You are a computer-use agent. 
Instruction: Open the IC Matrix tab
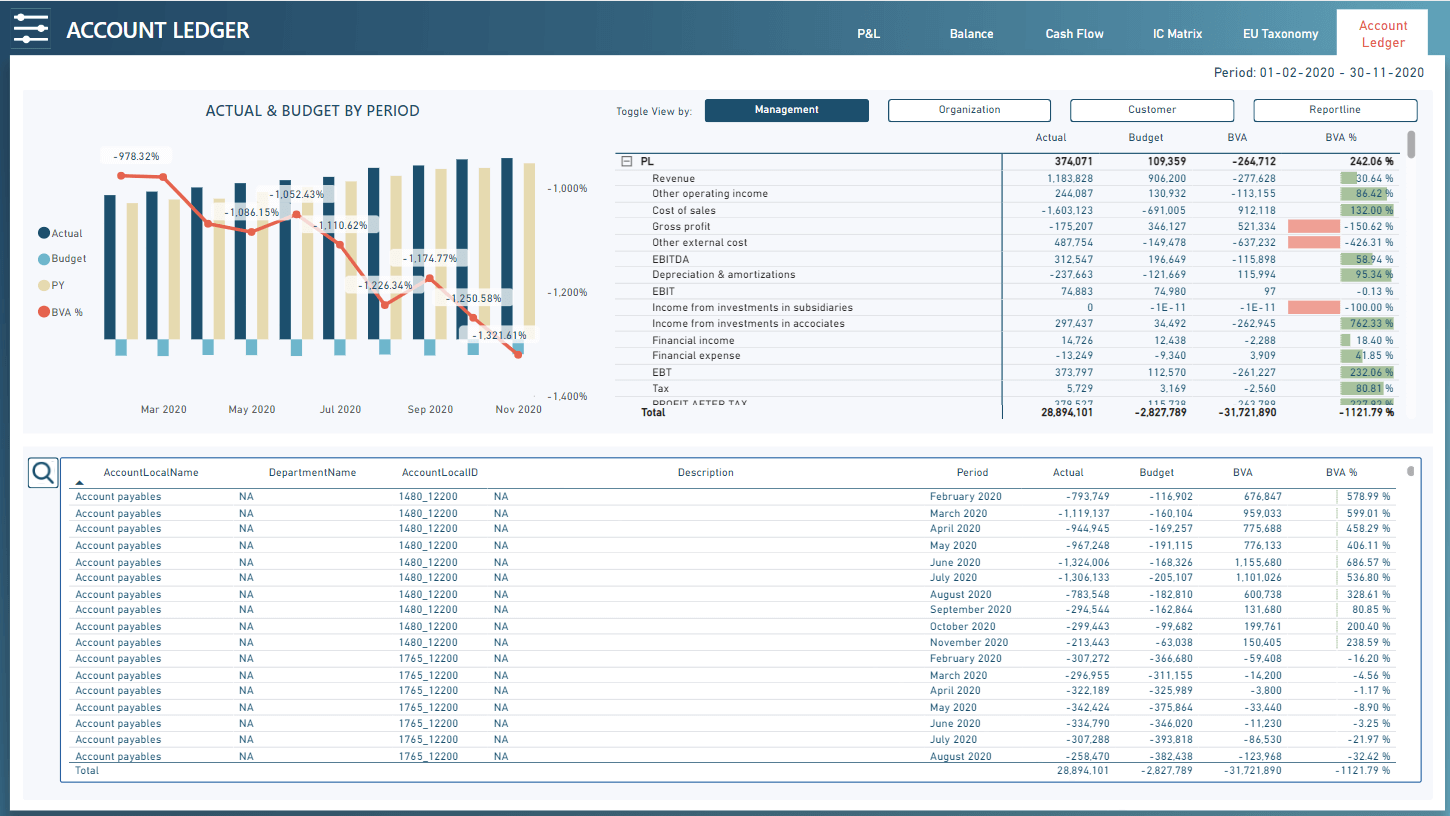pyautogui.click(x=1178, y=34)
